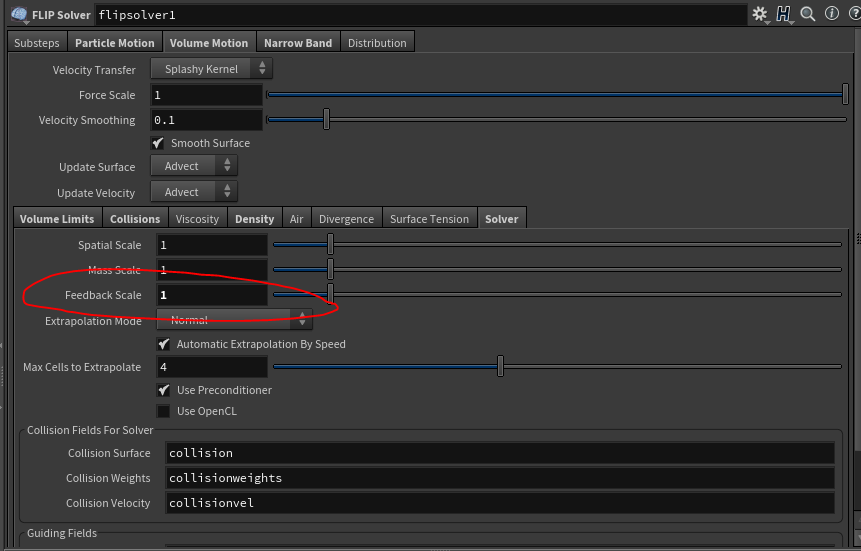This screenshot has width=861, height=551.
Task: Switch to the Particle Motion tab
Action: click(115, 43)
